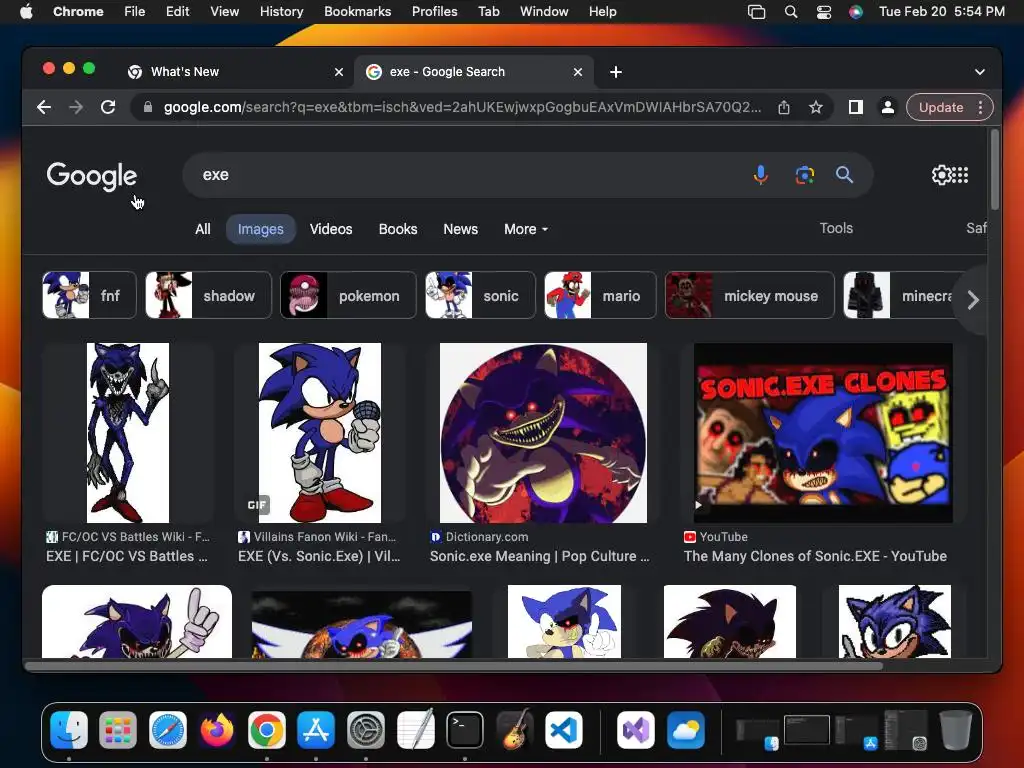Open Control Center in menu bar
The width and height of the screenshot is (1024, 768).
(824, 12)
